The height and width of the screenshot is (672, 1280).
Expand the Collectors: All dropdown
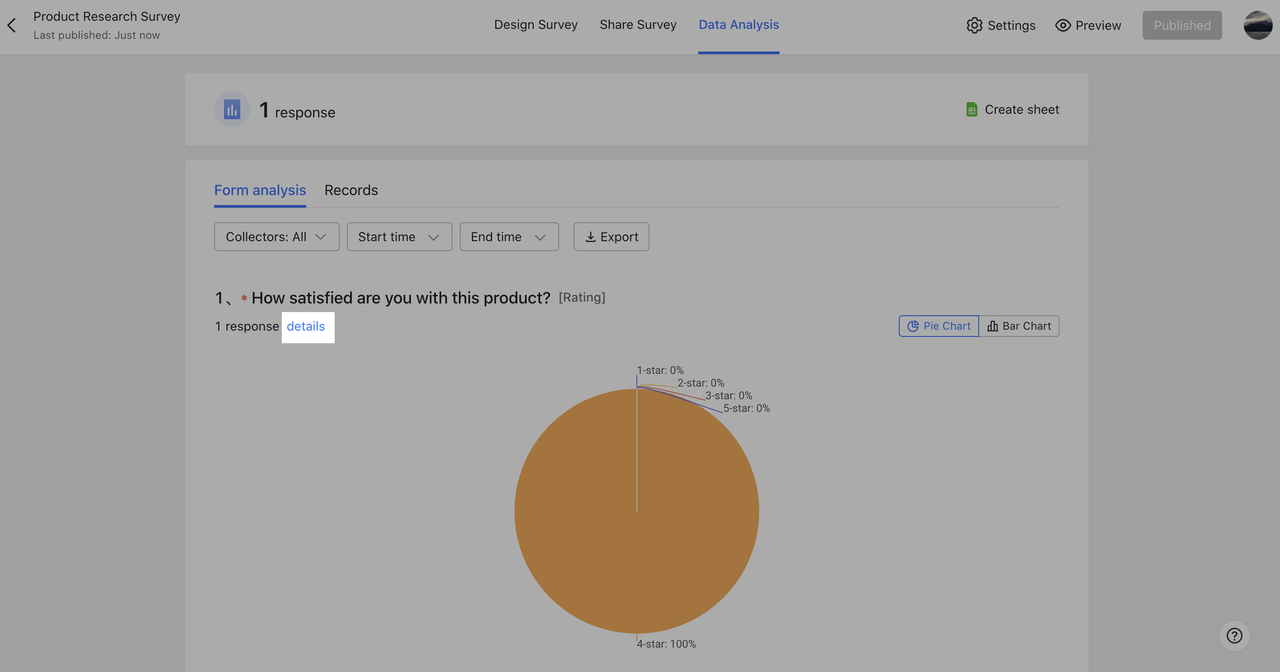(x=276, y=237)
